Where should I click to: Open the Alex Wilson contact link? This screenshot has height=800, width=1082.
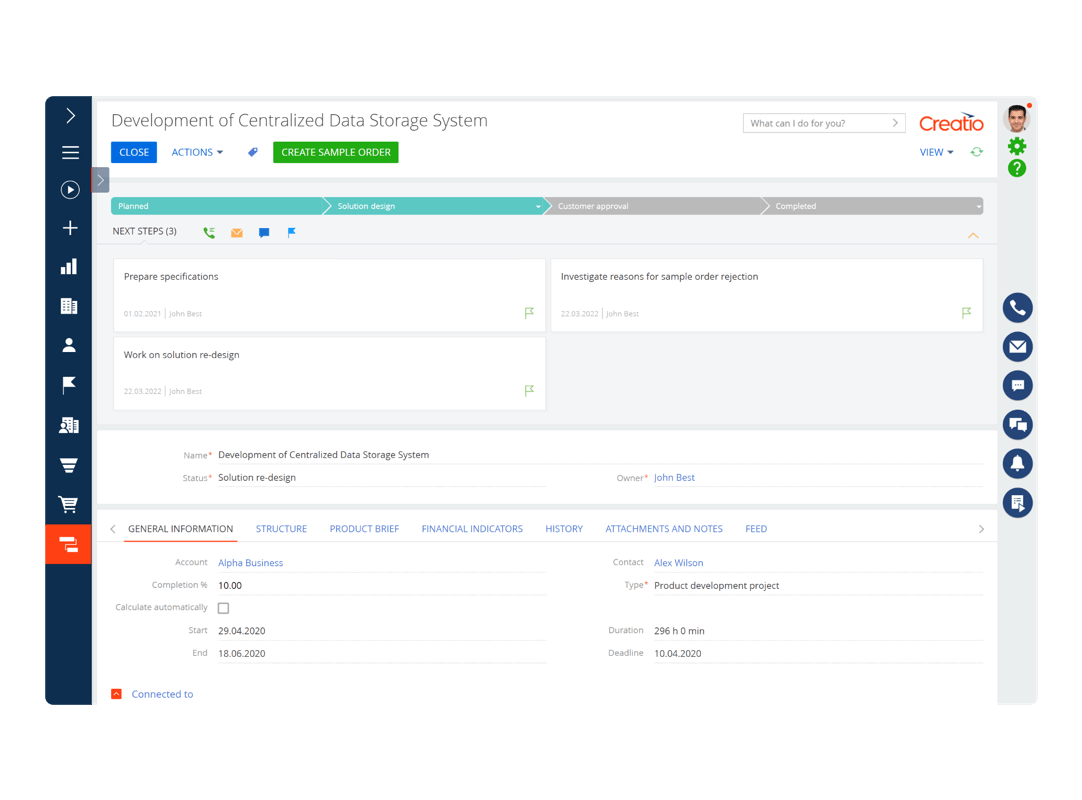tap(678, 563)
